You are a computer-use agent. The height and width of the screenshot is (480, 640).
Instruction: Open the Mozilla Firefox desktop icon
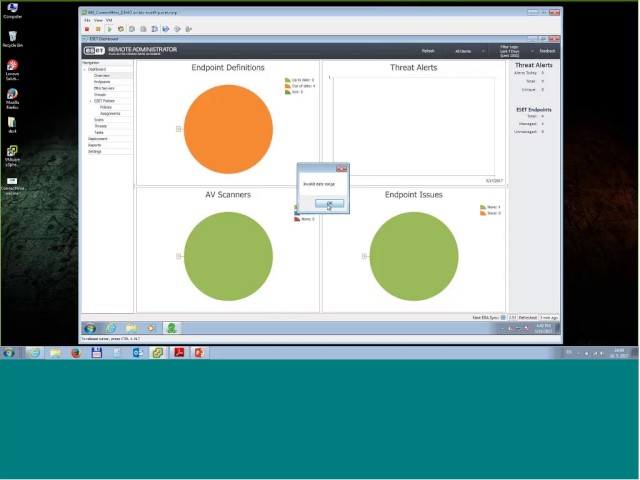click(x=12, y=99)
